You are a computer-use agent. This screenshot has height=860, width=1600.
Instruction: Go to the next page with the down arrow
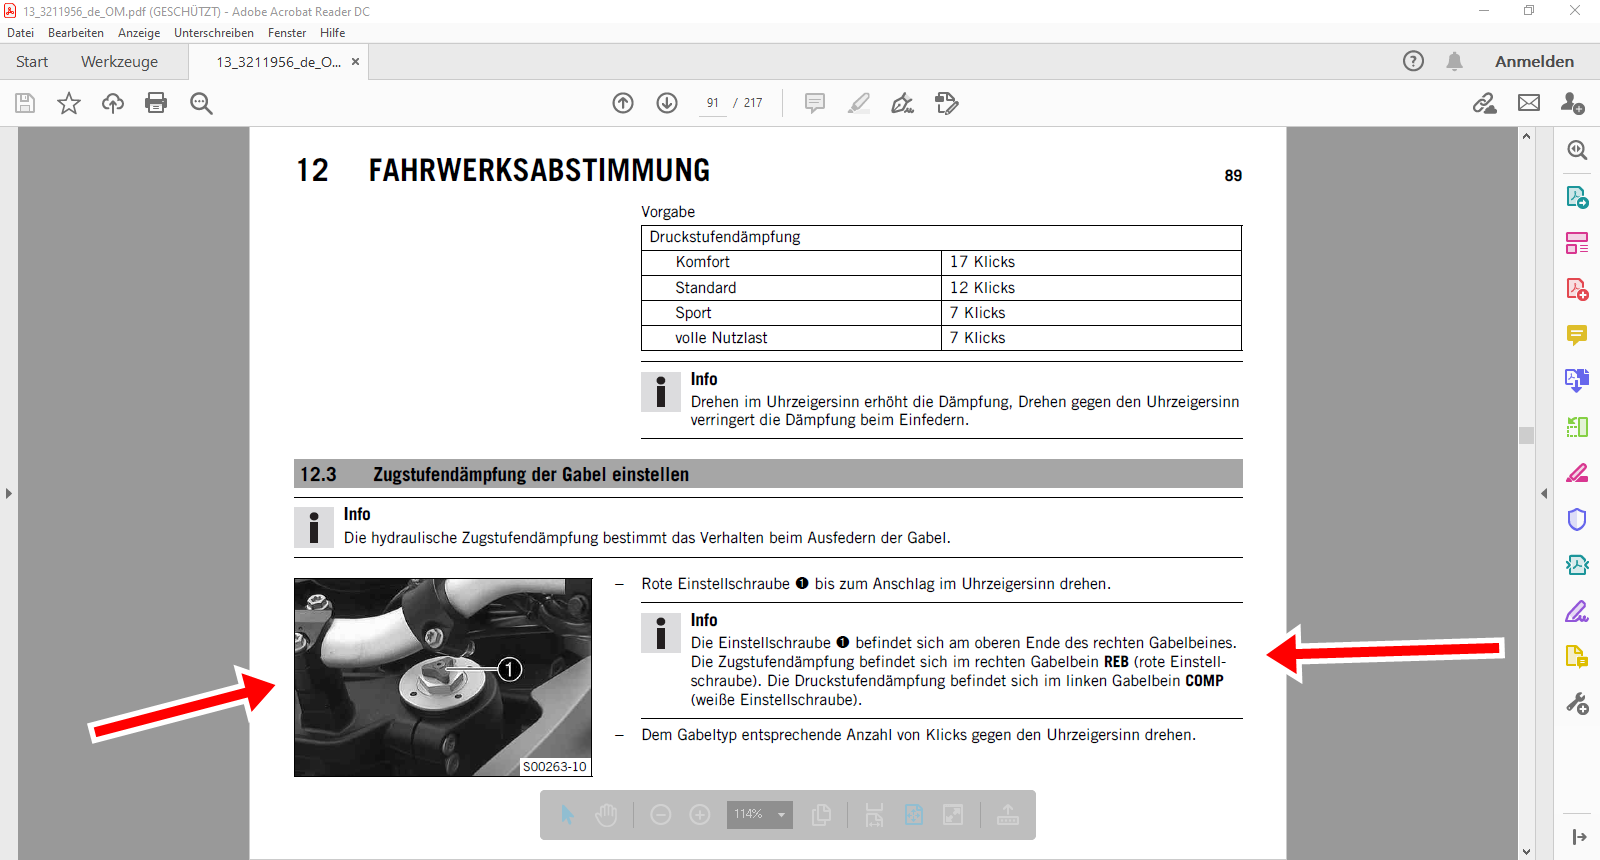pyautogui.click(x=667, y=103)
